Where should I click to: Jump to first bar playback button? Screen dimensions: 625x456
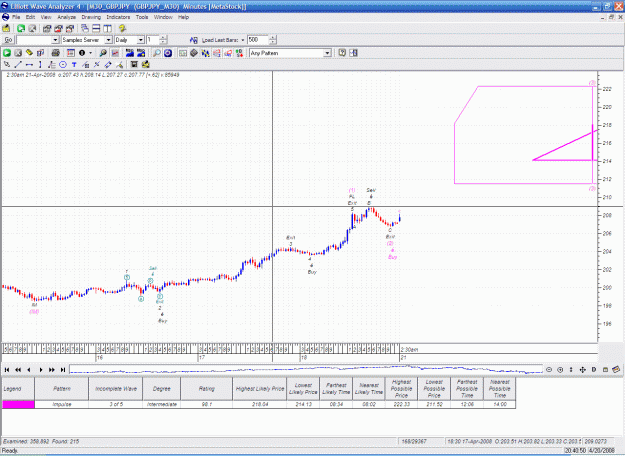pos(7,370)
